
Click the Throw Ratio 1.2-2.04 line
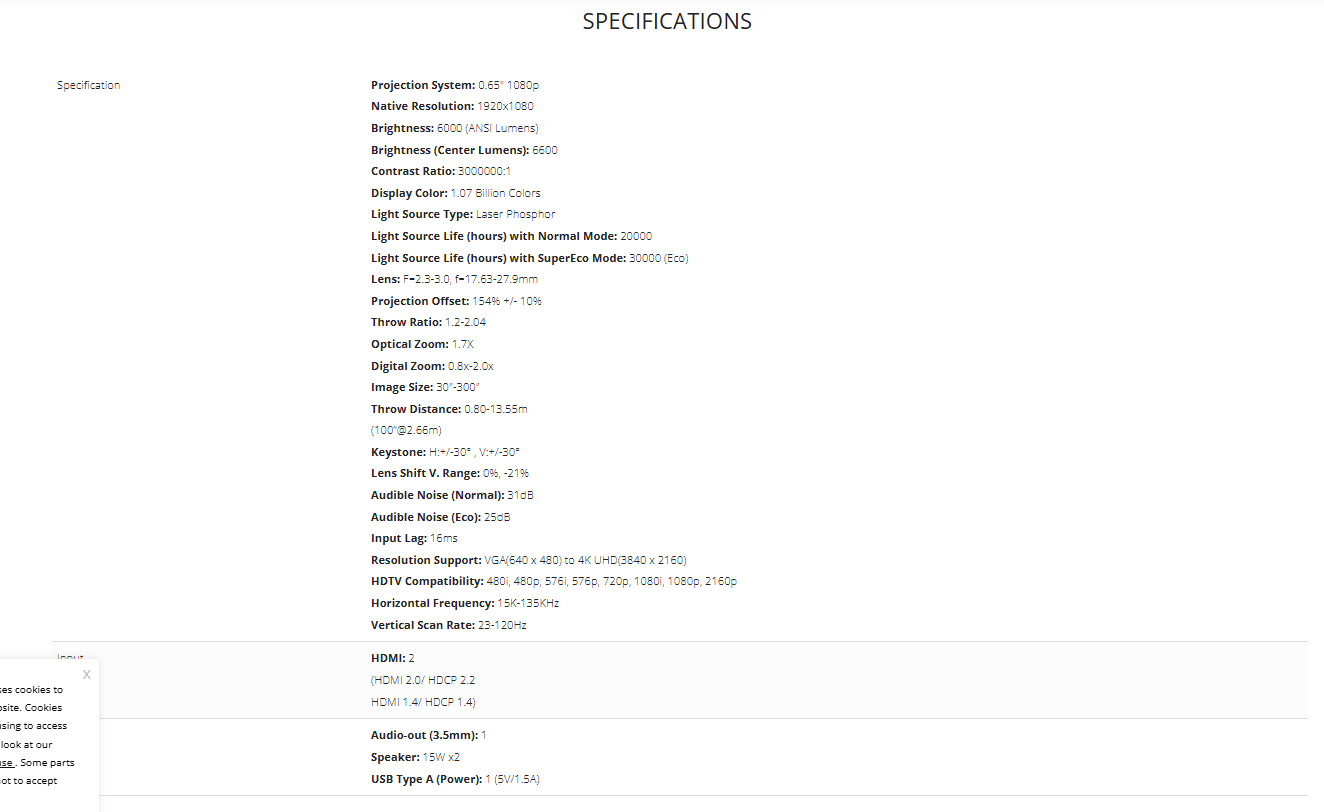(428, 322)
